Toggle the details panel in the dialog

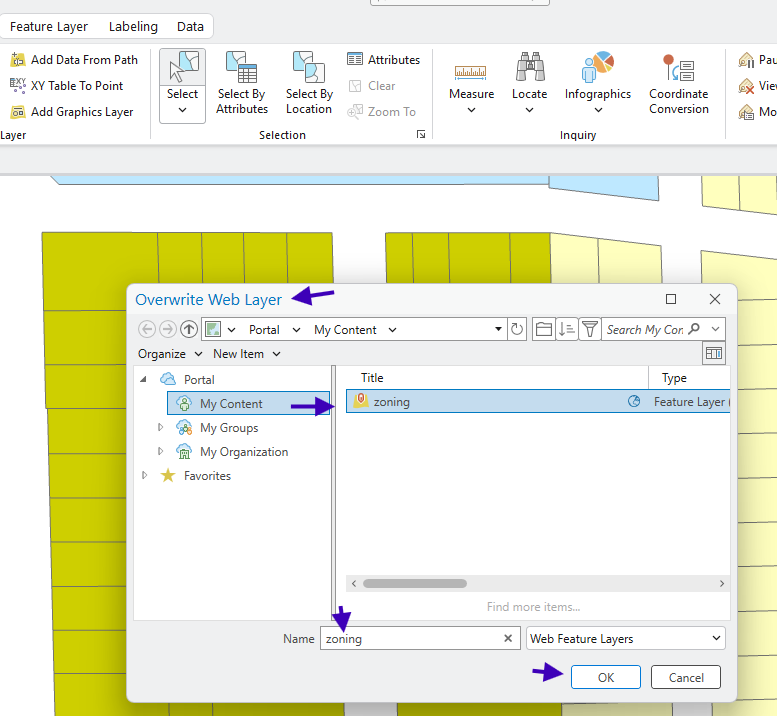pyautogui.click(x=713, y=354)
